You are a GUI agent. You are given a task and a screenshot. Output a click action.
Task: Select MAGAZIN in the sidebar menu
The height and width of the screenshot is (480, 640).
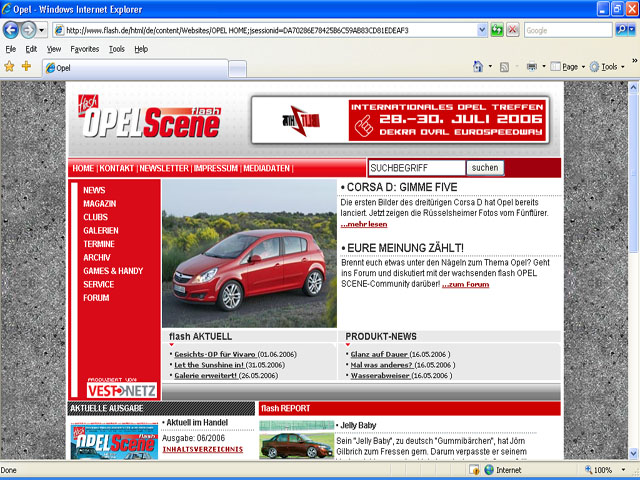[x=100, y=204]
